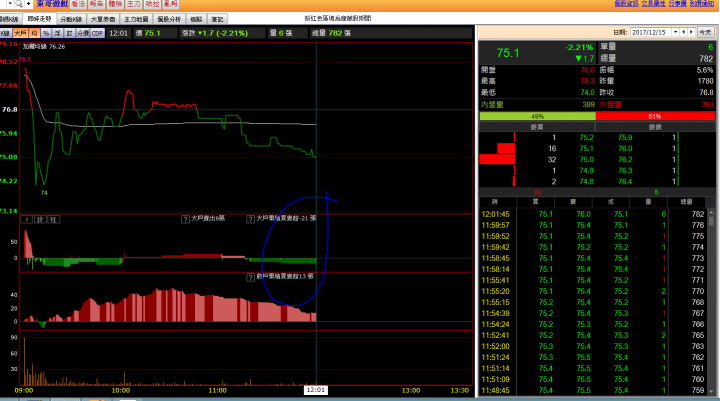Toggle the 訂 chart option
Image resolution: width=720 pixels, height=401 pixels.
69,33
